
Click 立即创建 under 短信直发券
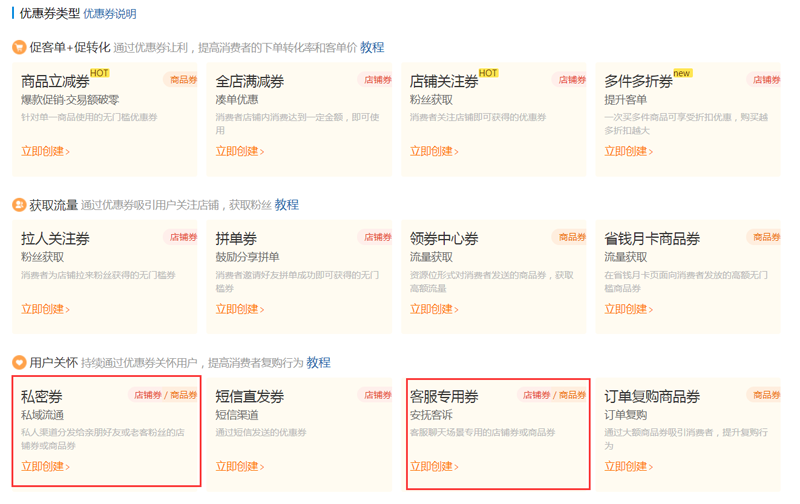click(x=239, y=467)
